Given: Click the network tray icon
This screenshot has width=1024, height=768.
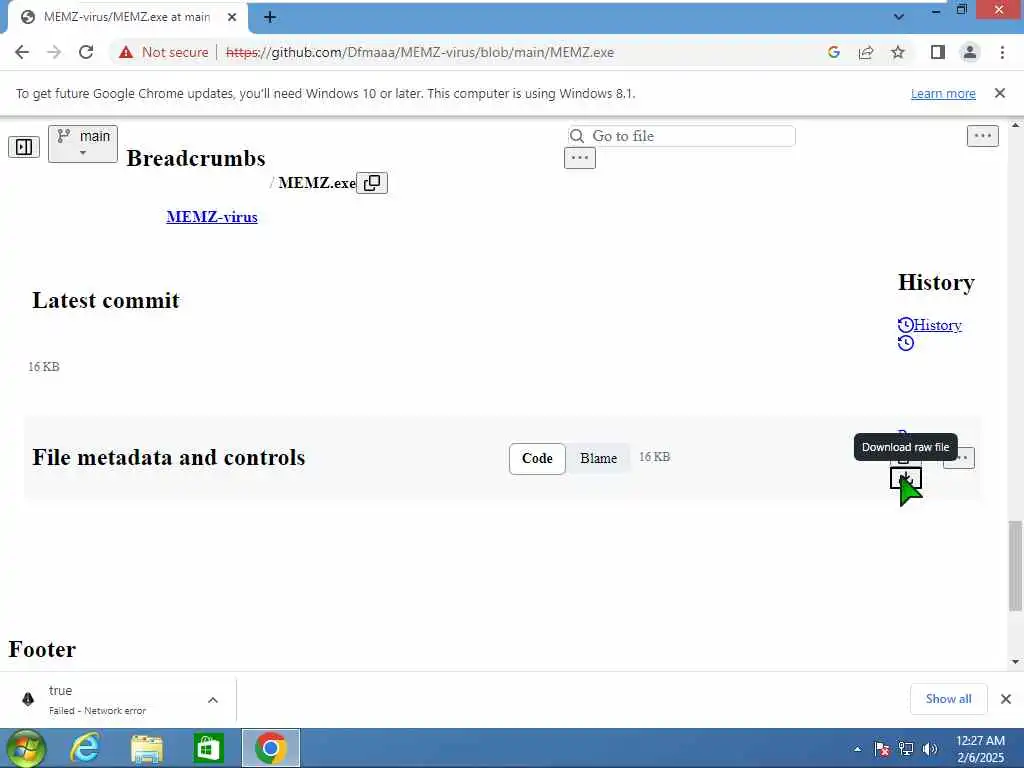Looking at the screenshot, I should (906, 749).
